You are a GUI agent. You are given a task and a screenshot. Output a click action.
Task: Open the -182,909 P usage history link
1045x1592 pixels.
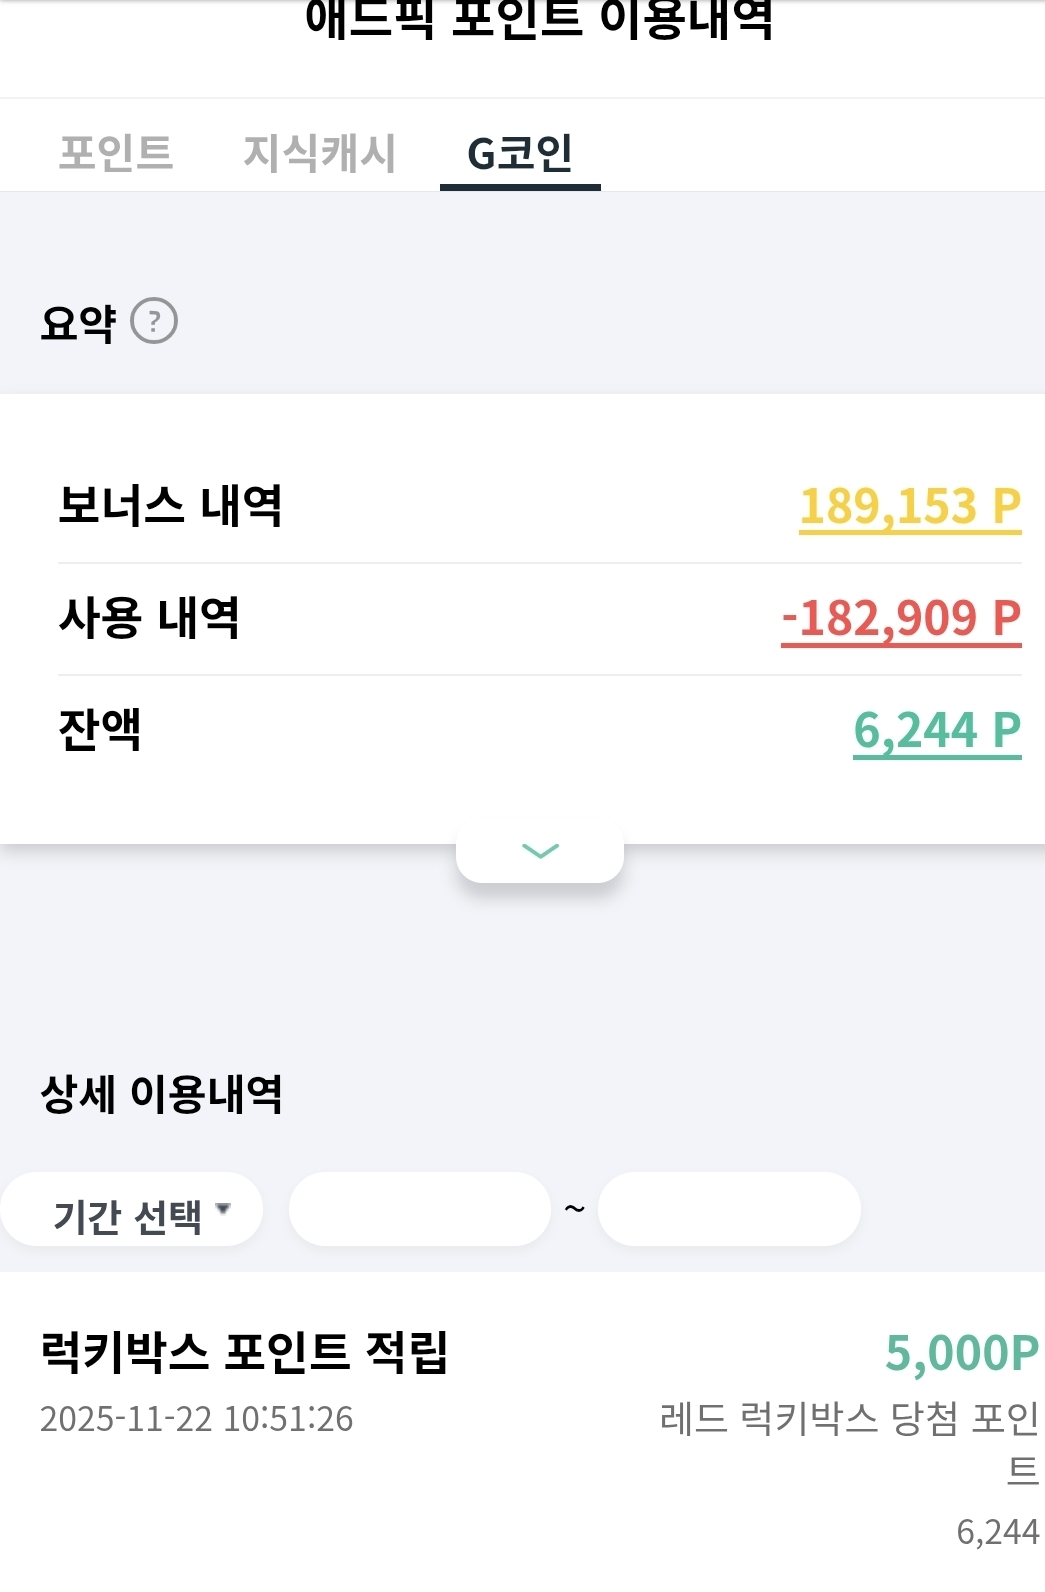click(x=901, y=618)
